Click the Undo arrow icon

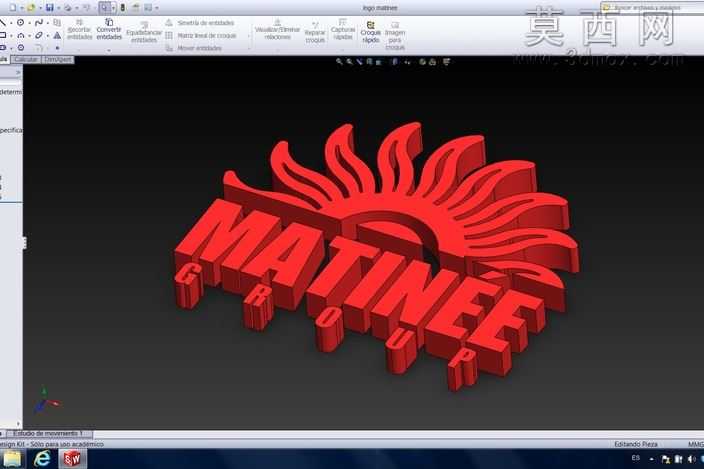click(87, 8)
